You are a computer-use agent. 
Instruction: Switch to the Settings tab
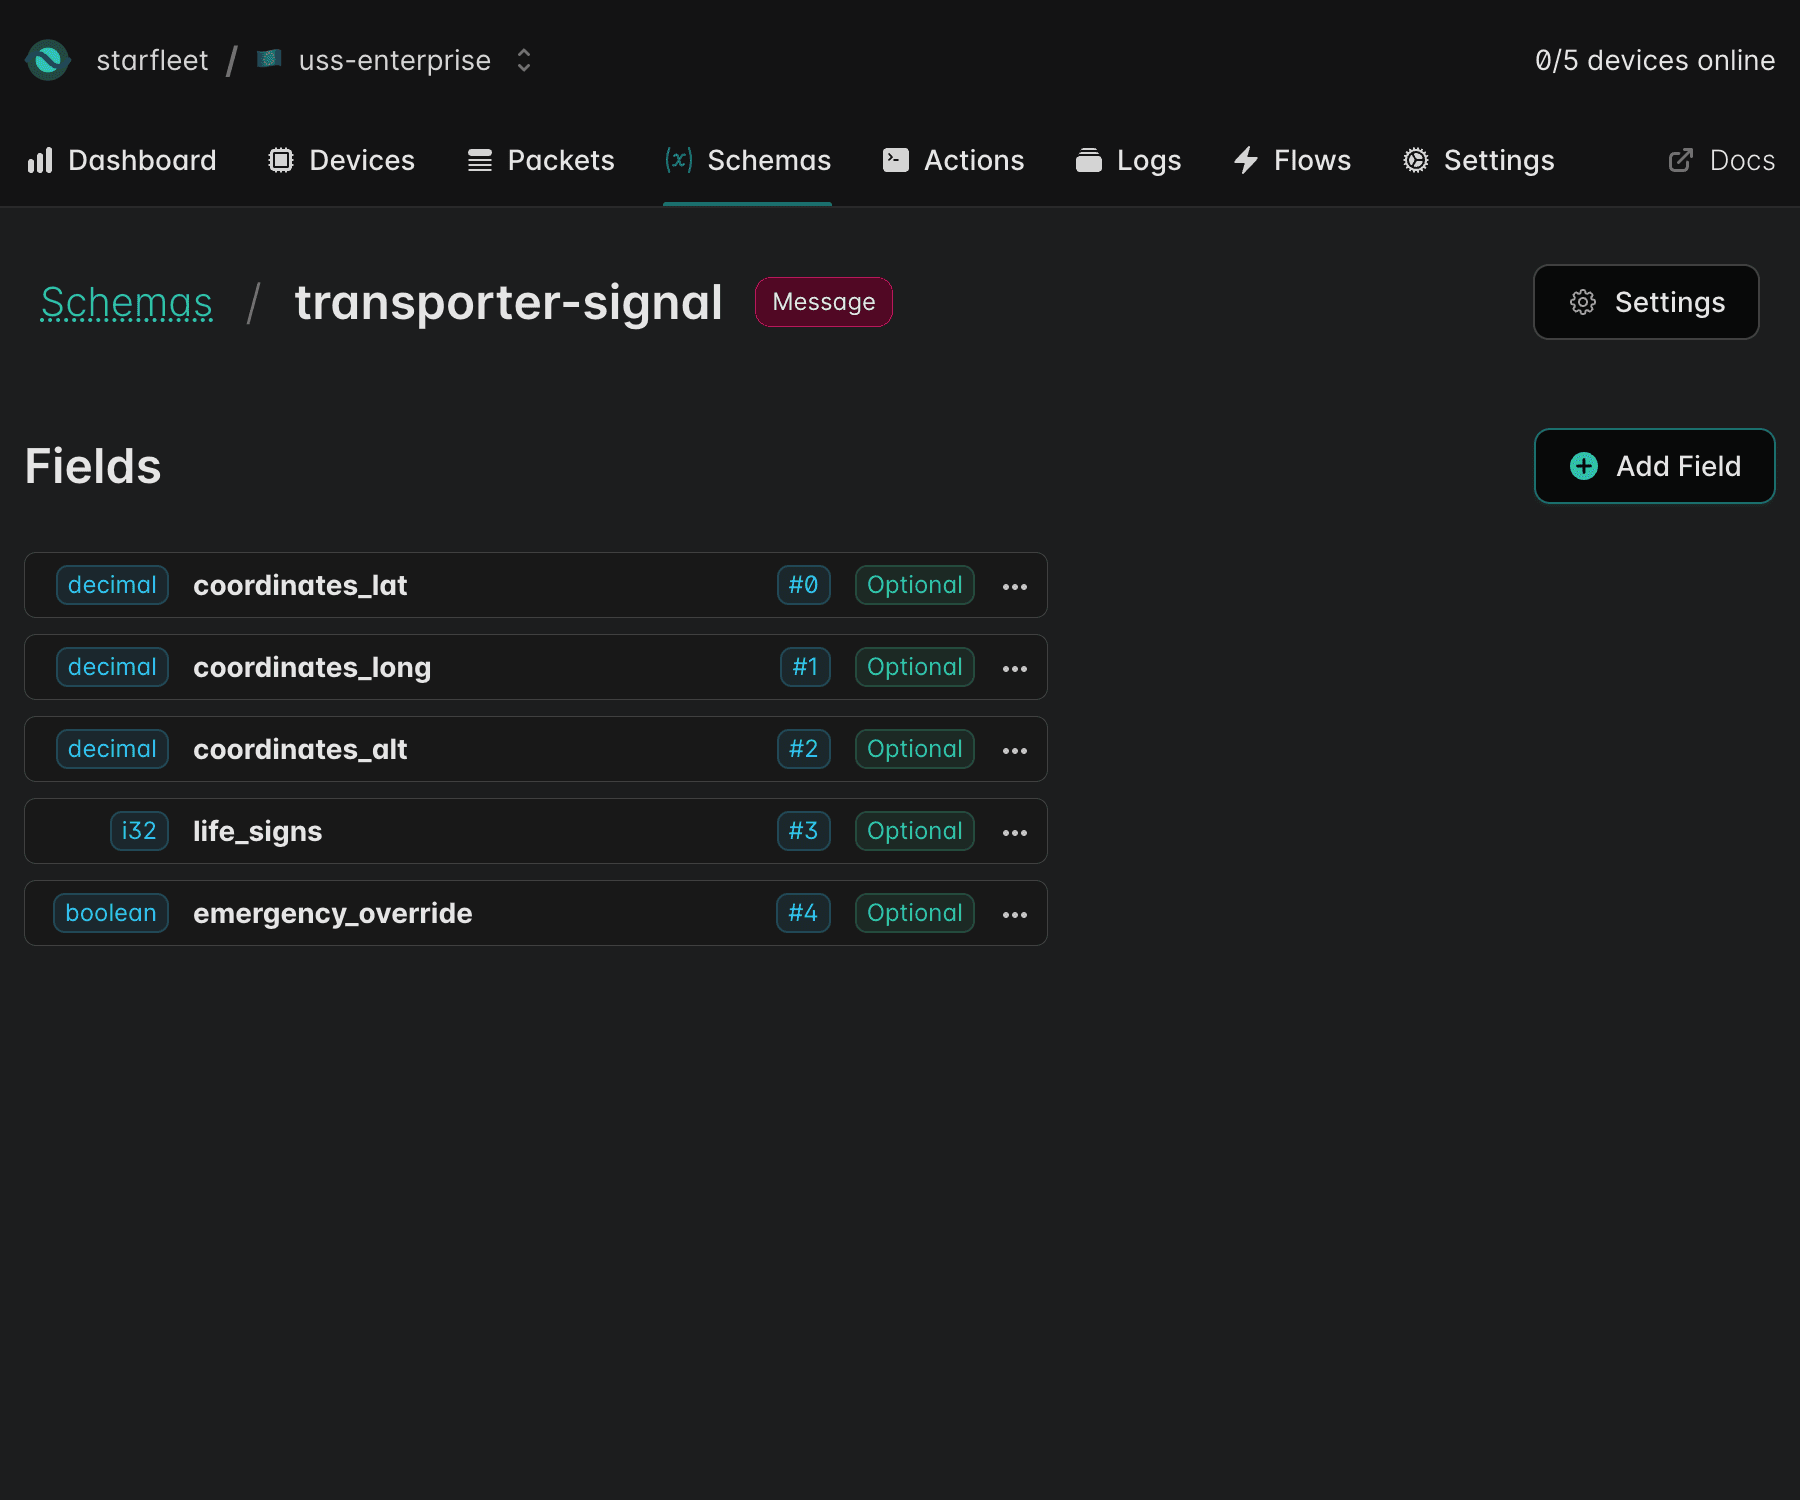pyautogui.click(x=1478, y=160)
